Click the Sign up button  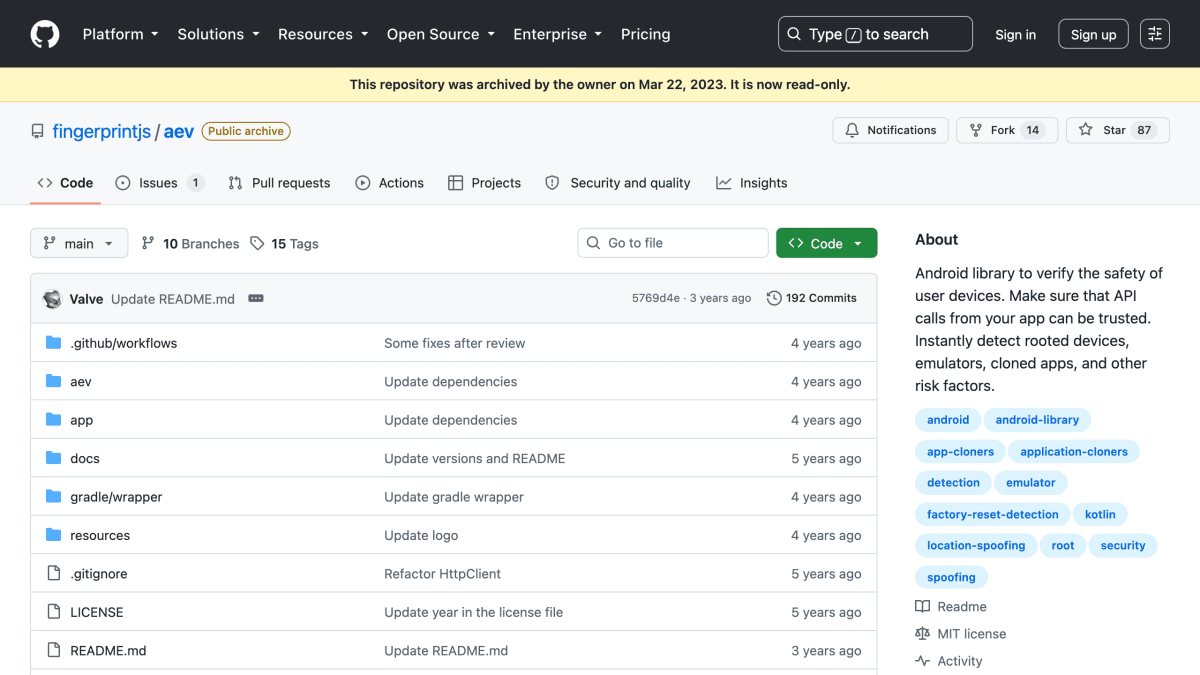click(x=1094, y=34)
